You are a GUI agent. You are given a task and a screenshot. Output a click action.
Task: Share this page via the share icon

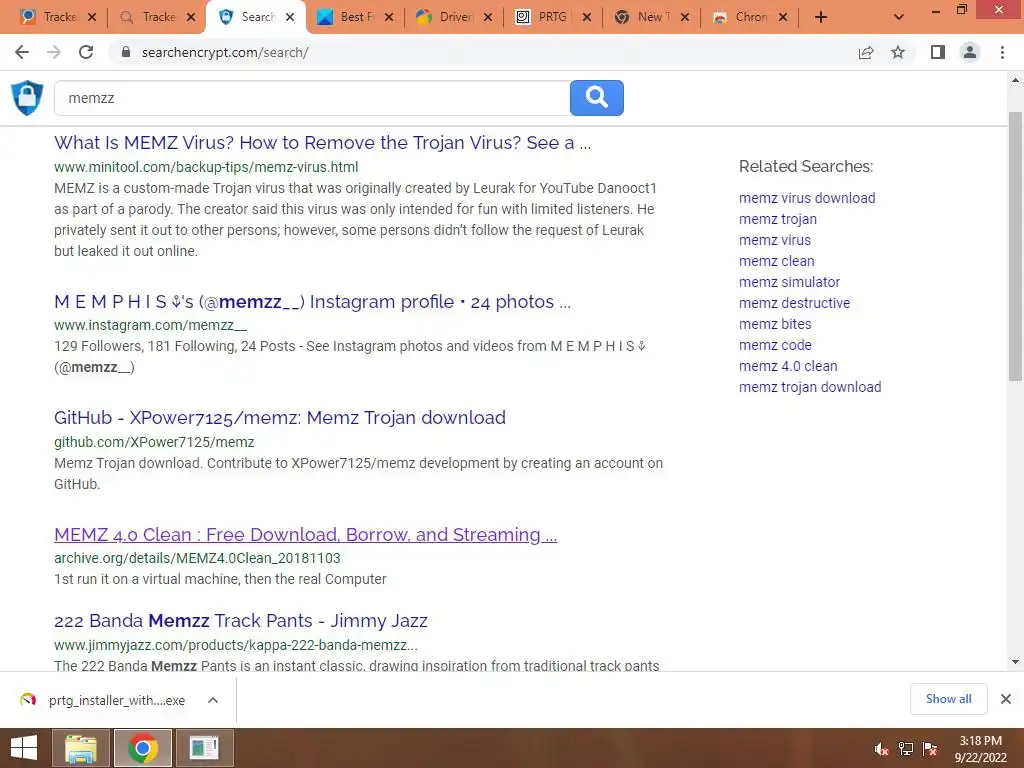click(x=866, y=52)
